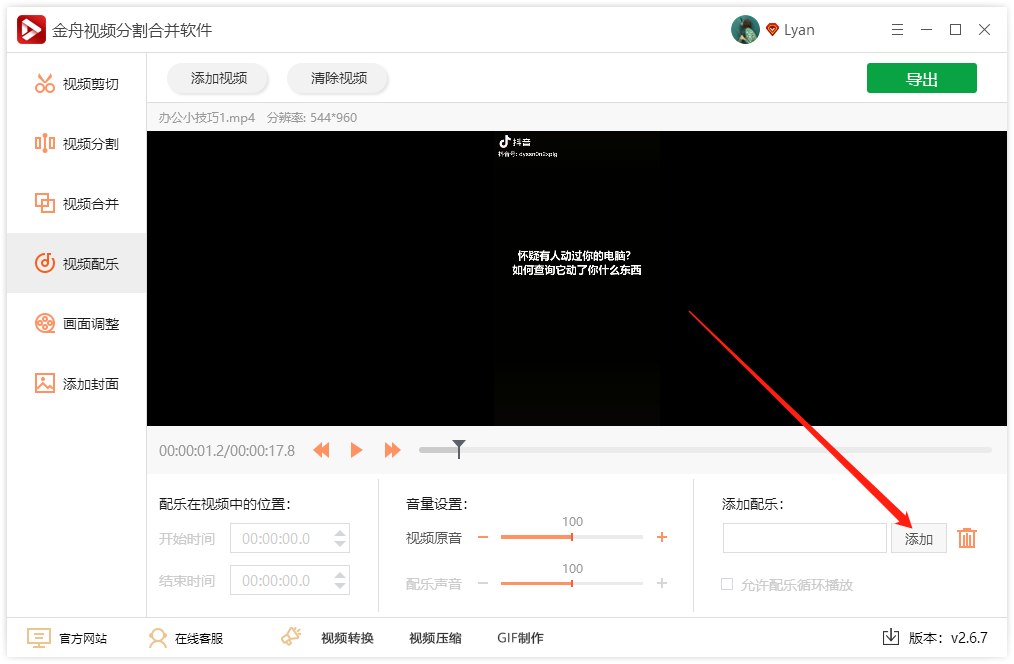Open 官方网站 official website link

[x=83, y=638]
